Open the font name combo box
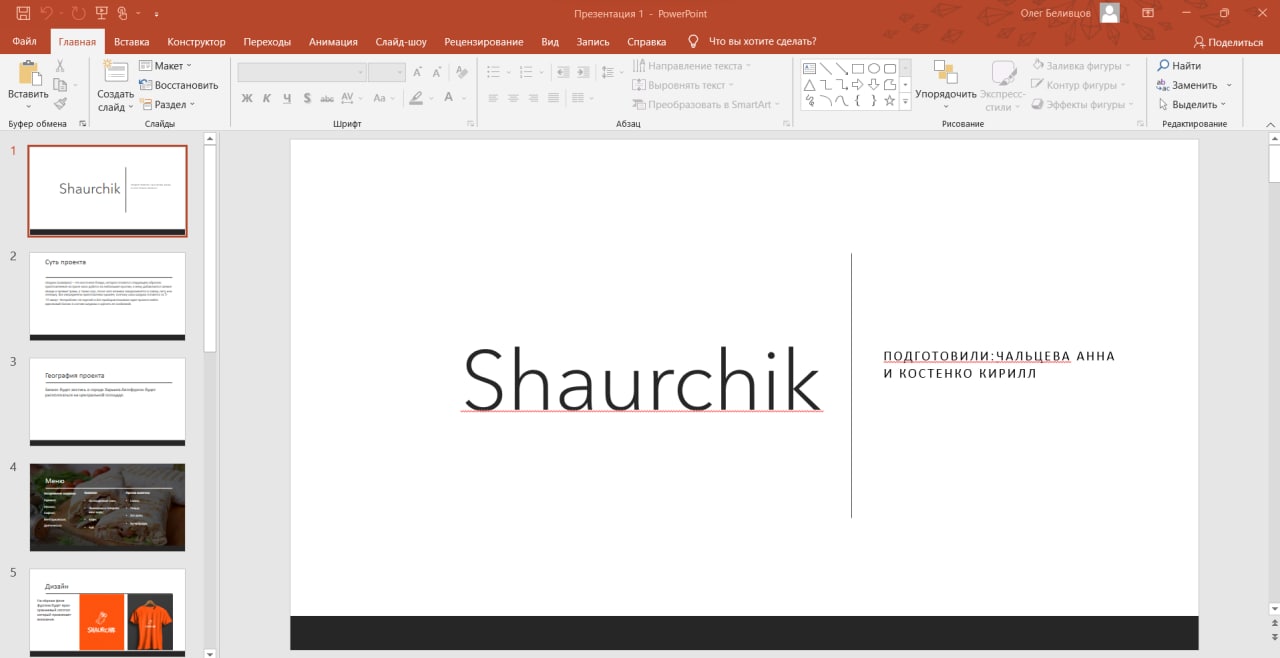This screenshot has height=658, width=1280. point(302,72)
